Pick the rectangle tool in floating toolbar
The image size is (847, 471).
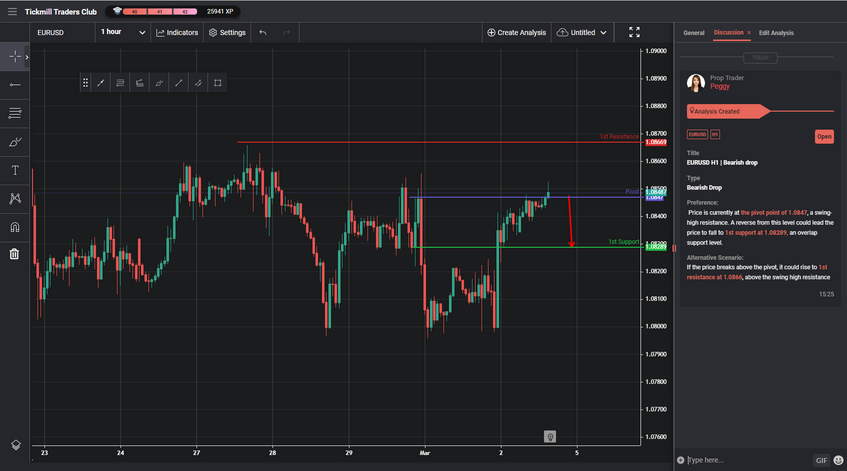(218, 83)
